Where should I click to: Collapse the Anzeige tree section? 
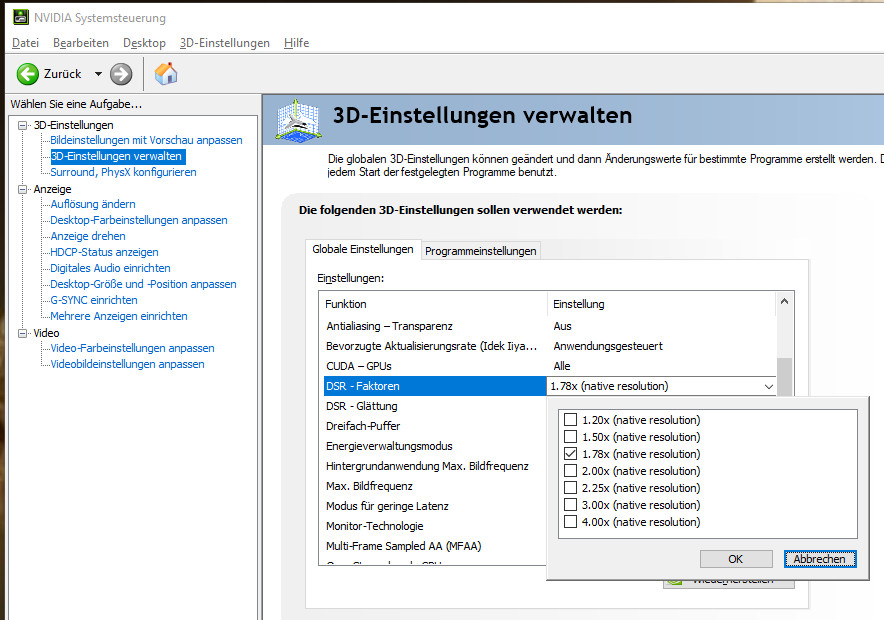23,189
